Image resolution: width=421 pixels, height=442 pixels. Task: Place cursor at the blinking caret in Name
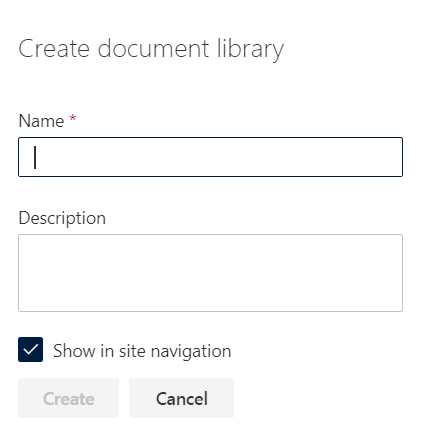point(35,157)
